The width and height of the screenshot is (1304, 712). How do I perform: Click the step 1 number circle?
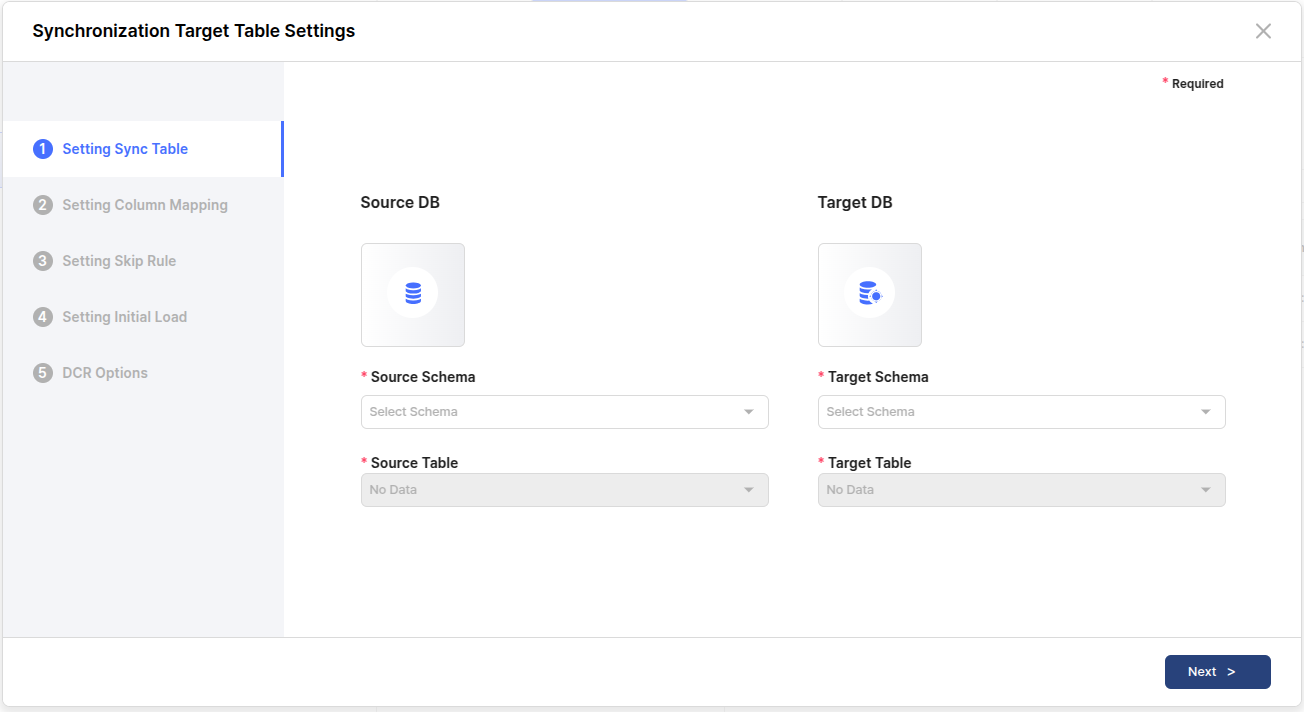(42, 149)
